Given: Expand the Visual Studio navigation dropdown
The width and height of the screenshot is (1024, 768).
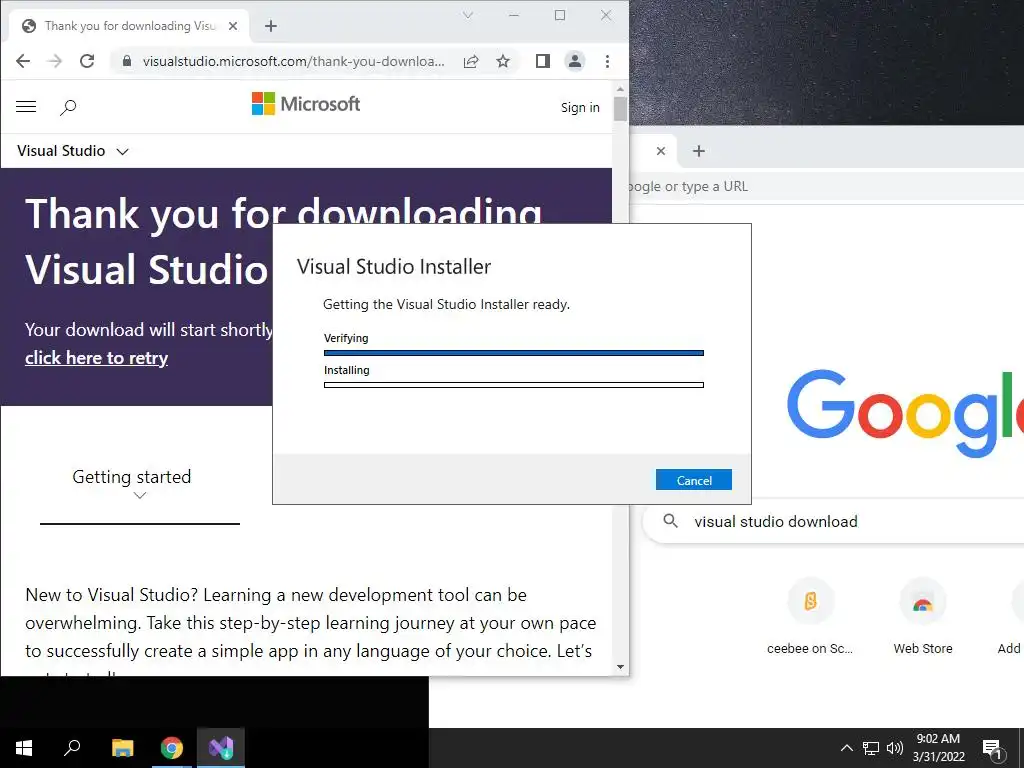Looking at the screenshot, I should 72,151.
